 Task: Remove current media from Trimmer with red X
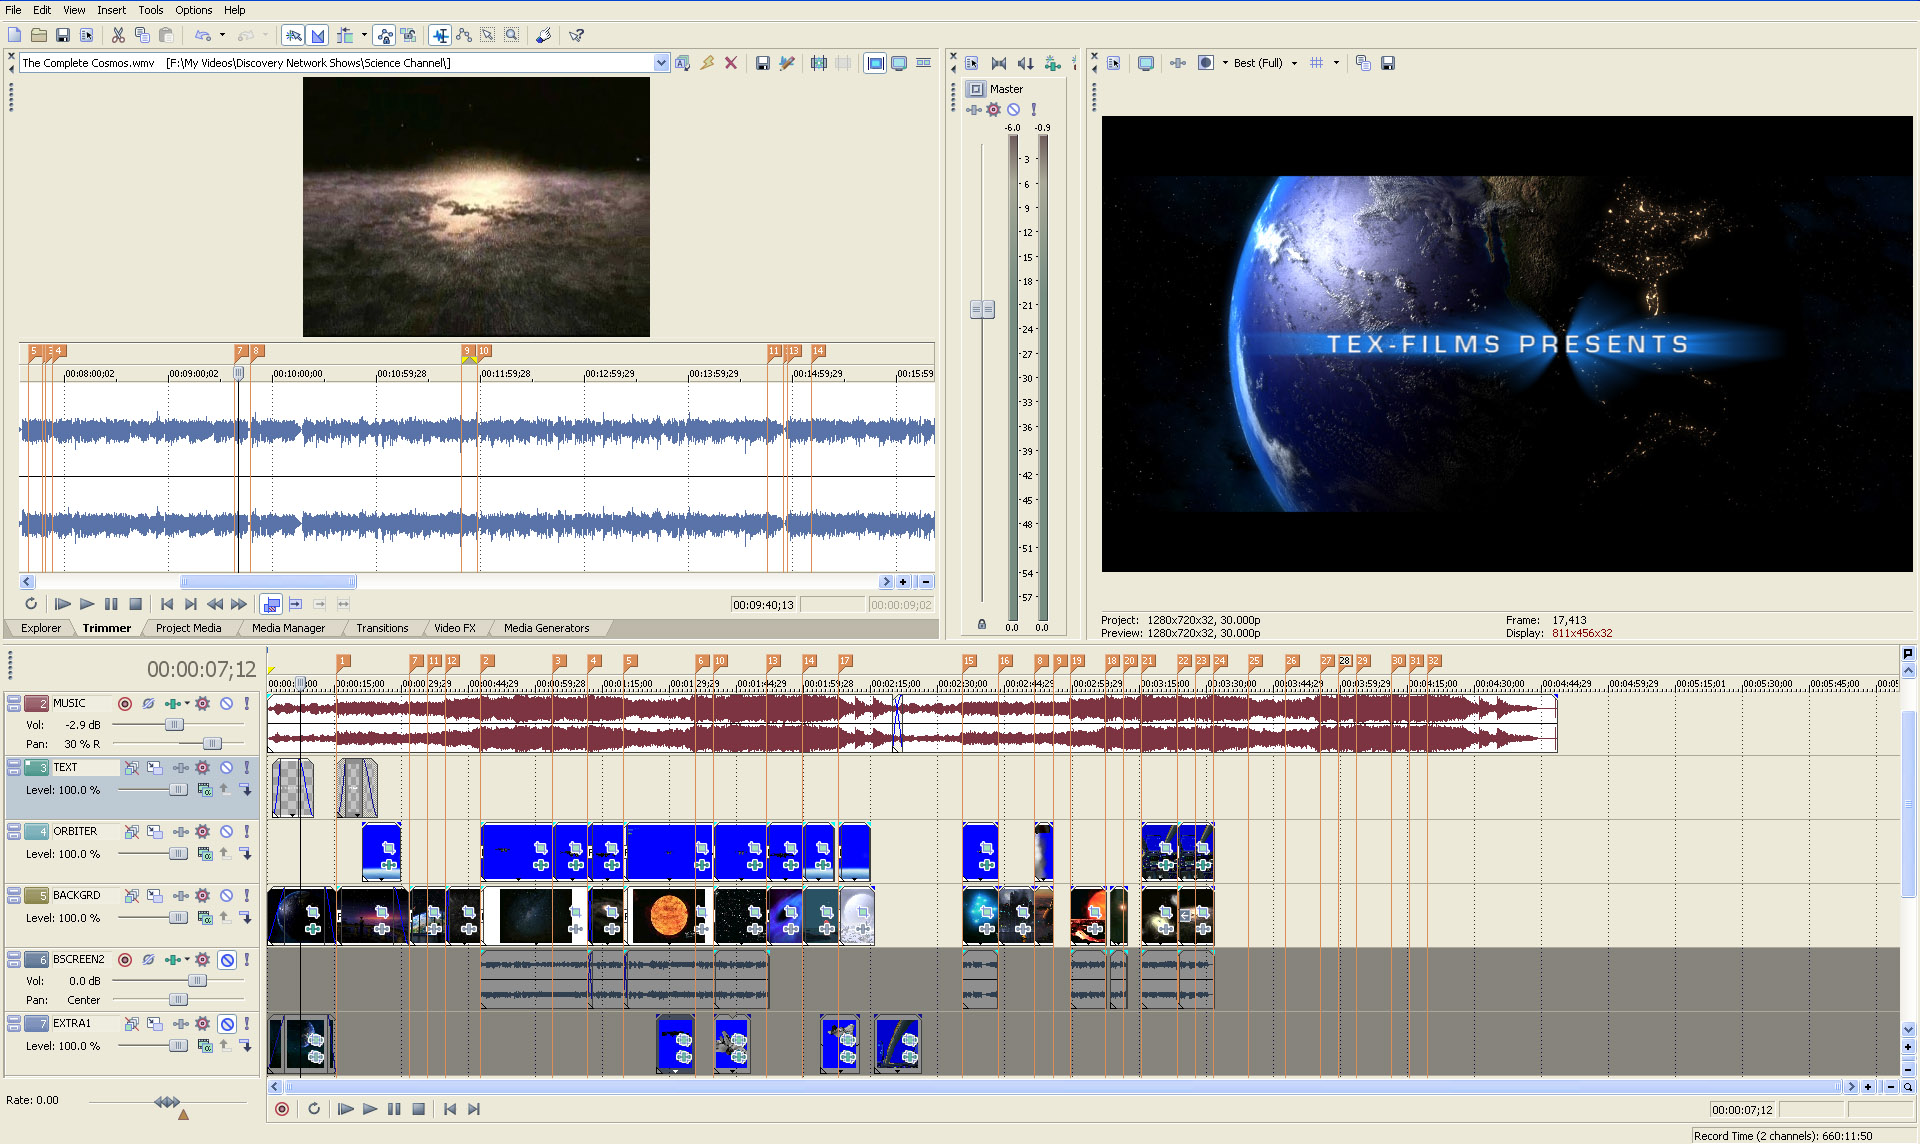pos(731,63)
